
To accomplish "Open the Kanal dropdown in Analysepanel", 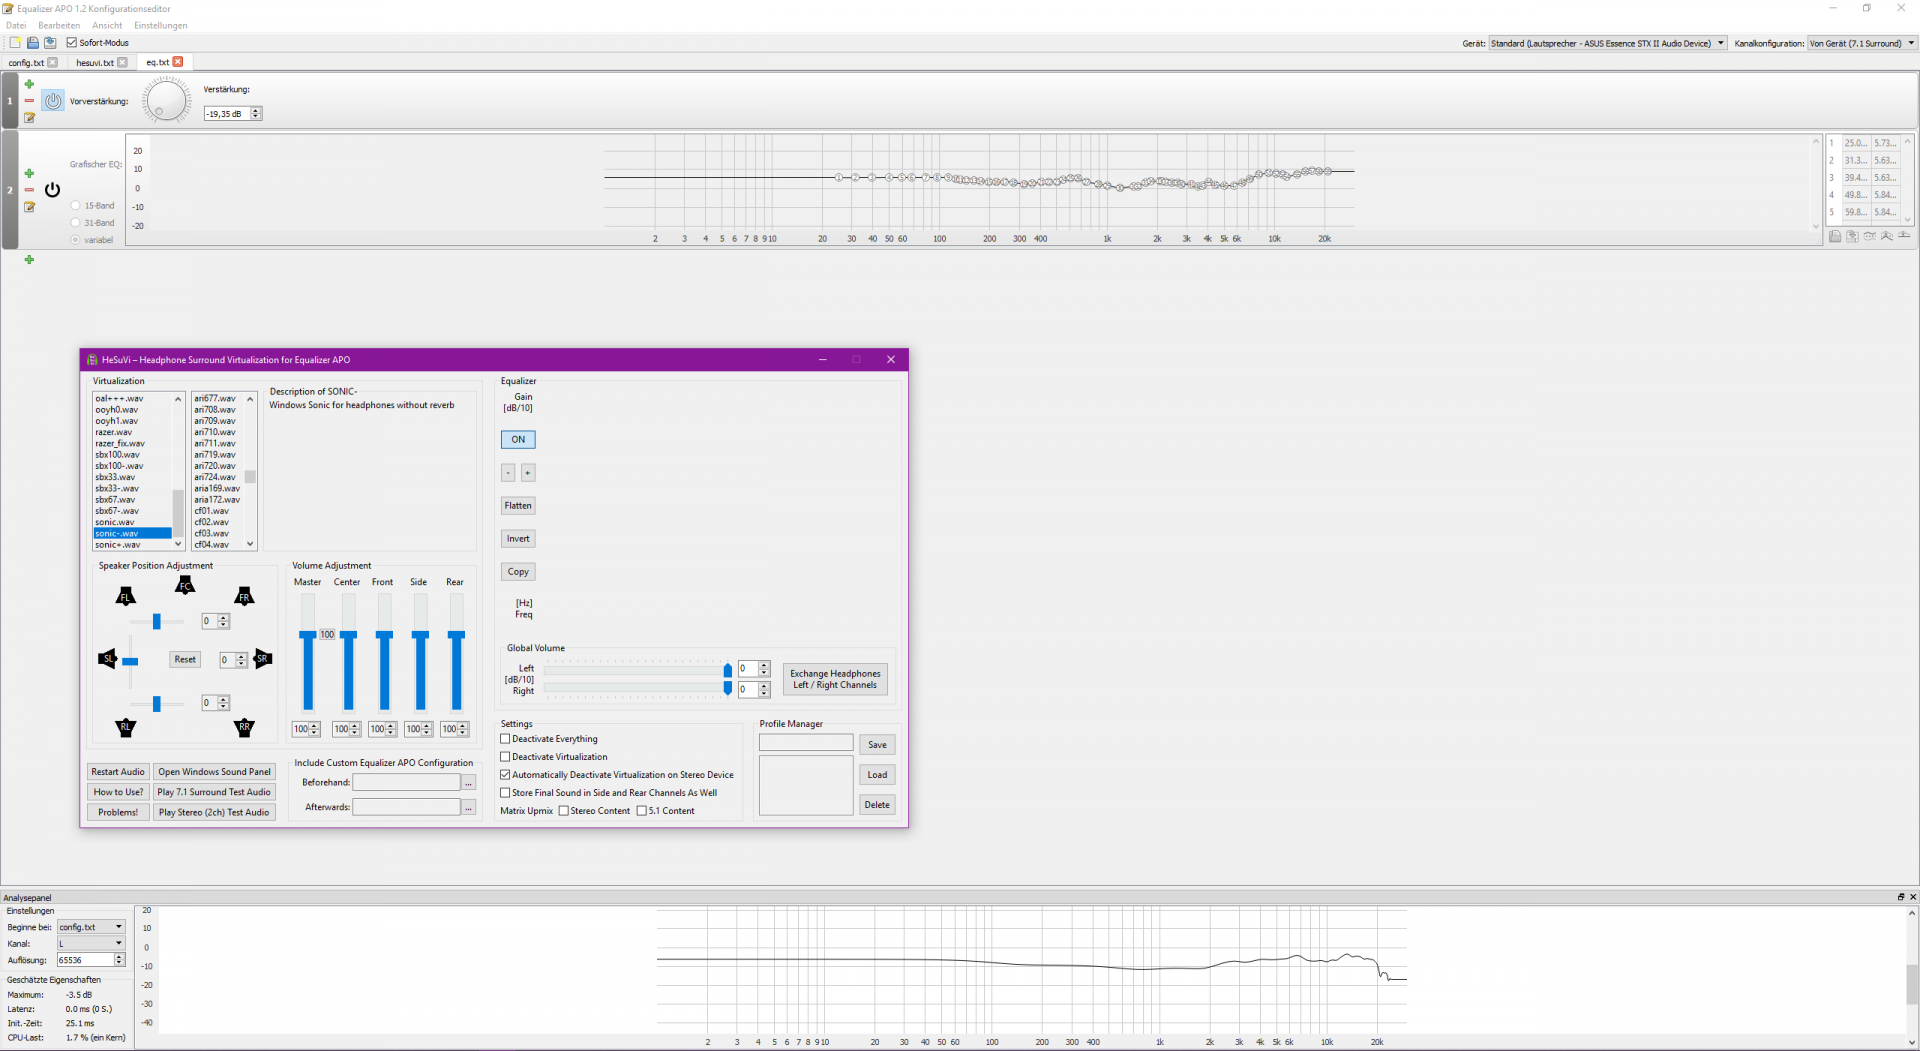I will (x=91, y=943).
